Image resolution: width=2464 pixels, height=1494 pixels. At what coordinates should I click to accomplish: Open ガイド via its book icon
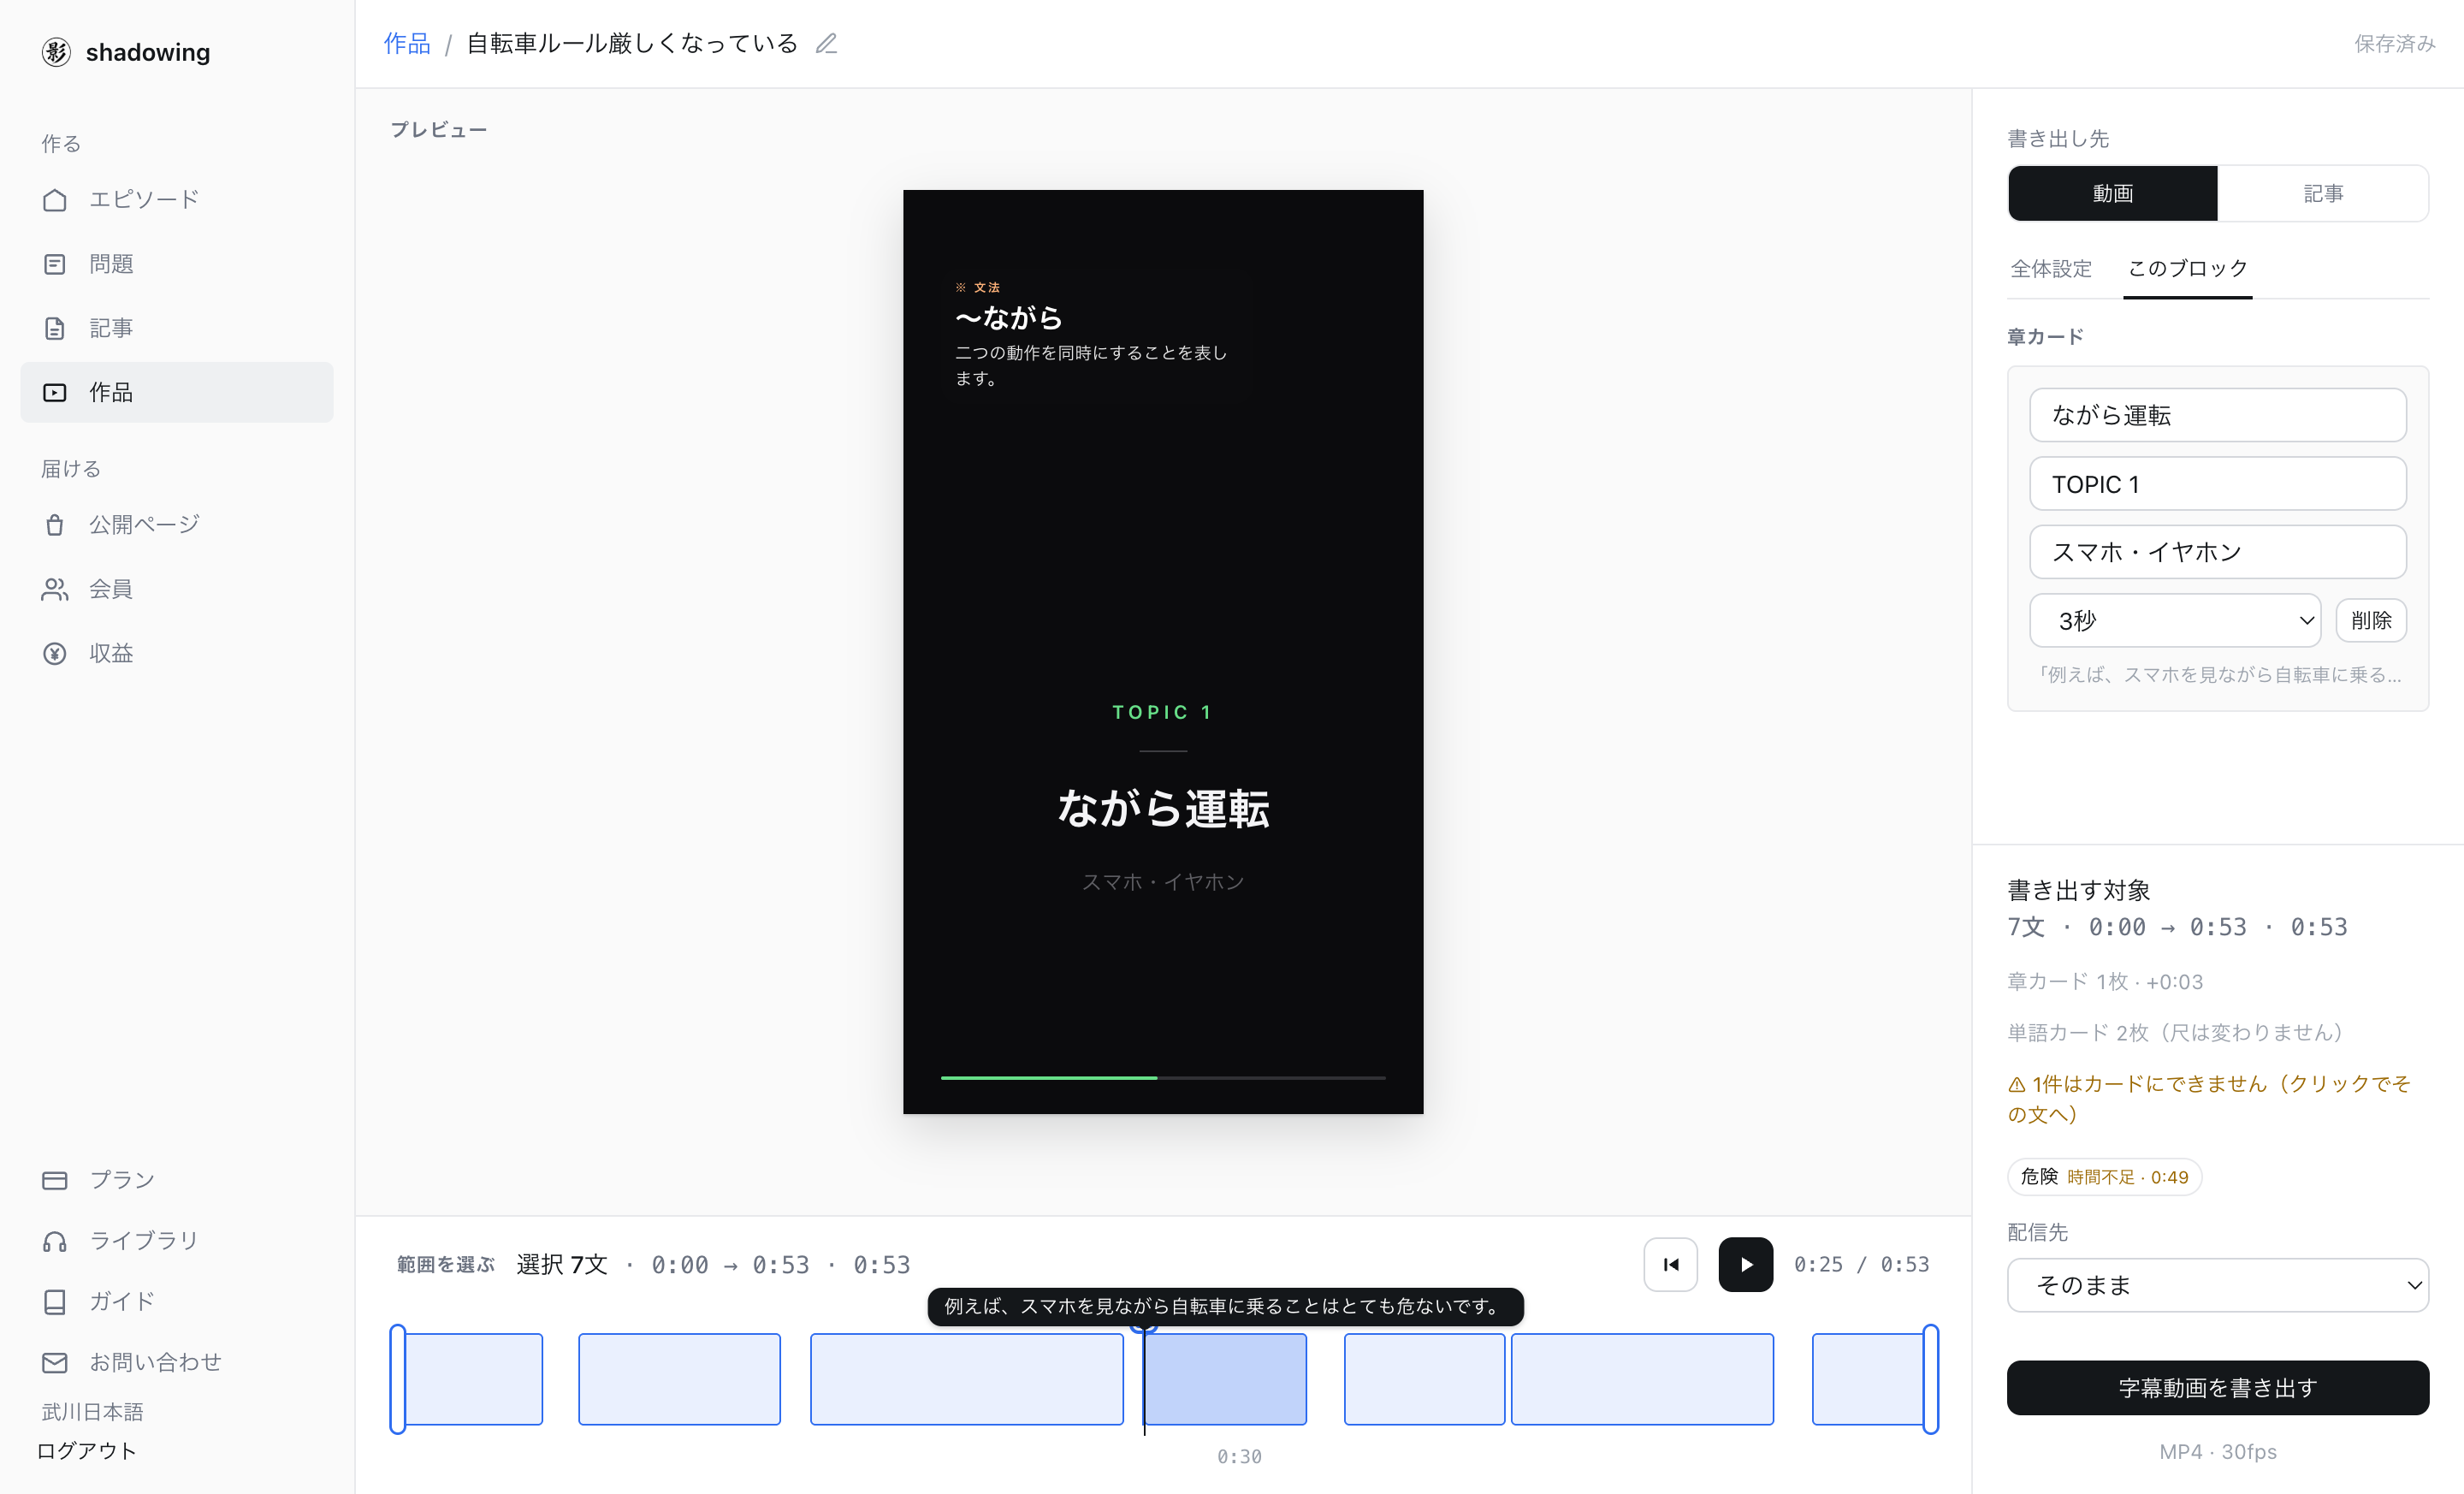coord(55,1301)
